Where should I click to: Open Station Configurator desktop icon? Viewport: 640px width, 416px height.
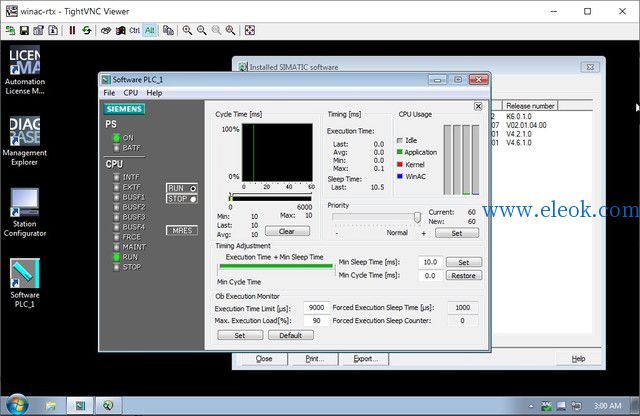pyautogui.click(x=24, y=212)
